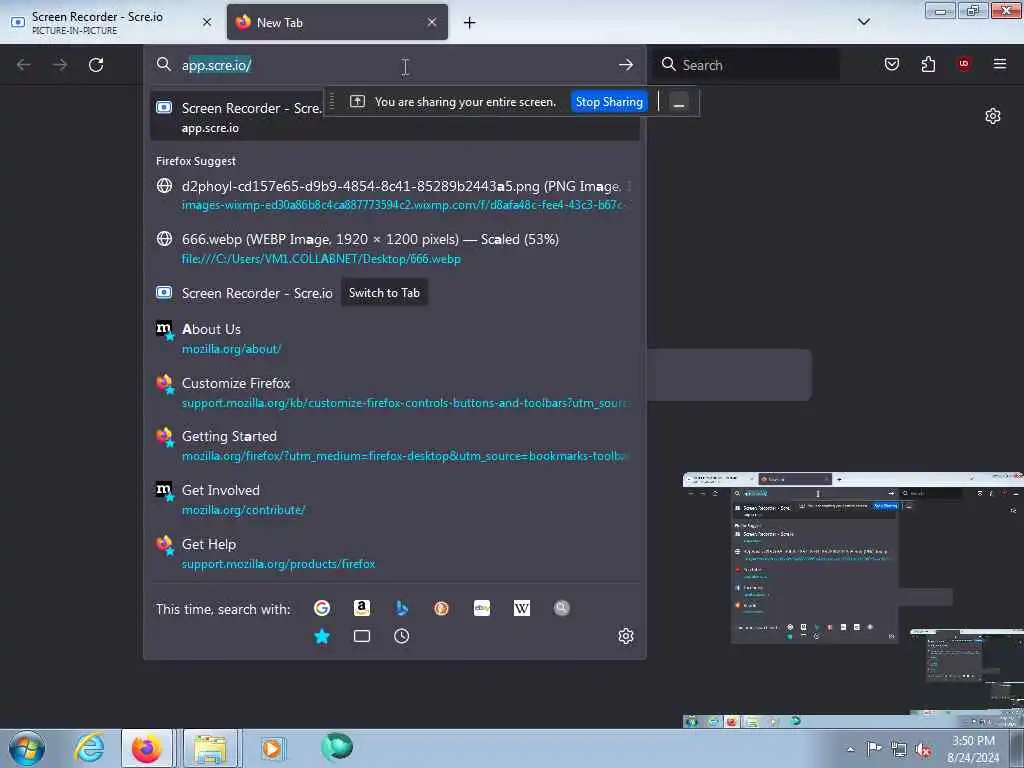
Task: Select app.scre.io top suggestion
Action: (x=394, y=117)
